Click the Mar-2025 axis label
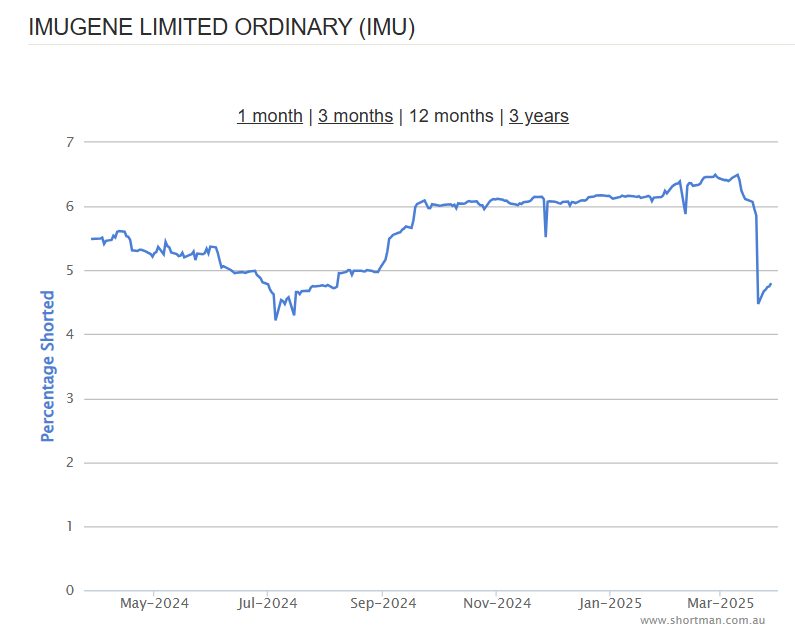The height and width of the screenshot is (630, 795). [x=720, y=603]
